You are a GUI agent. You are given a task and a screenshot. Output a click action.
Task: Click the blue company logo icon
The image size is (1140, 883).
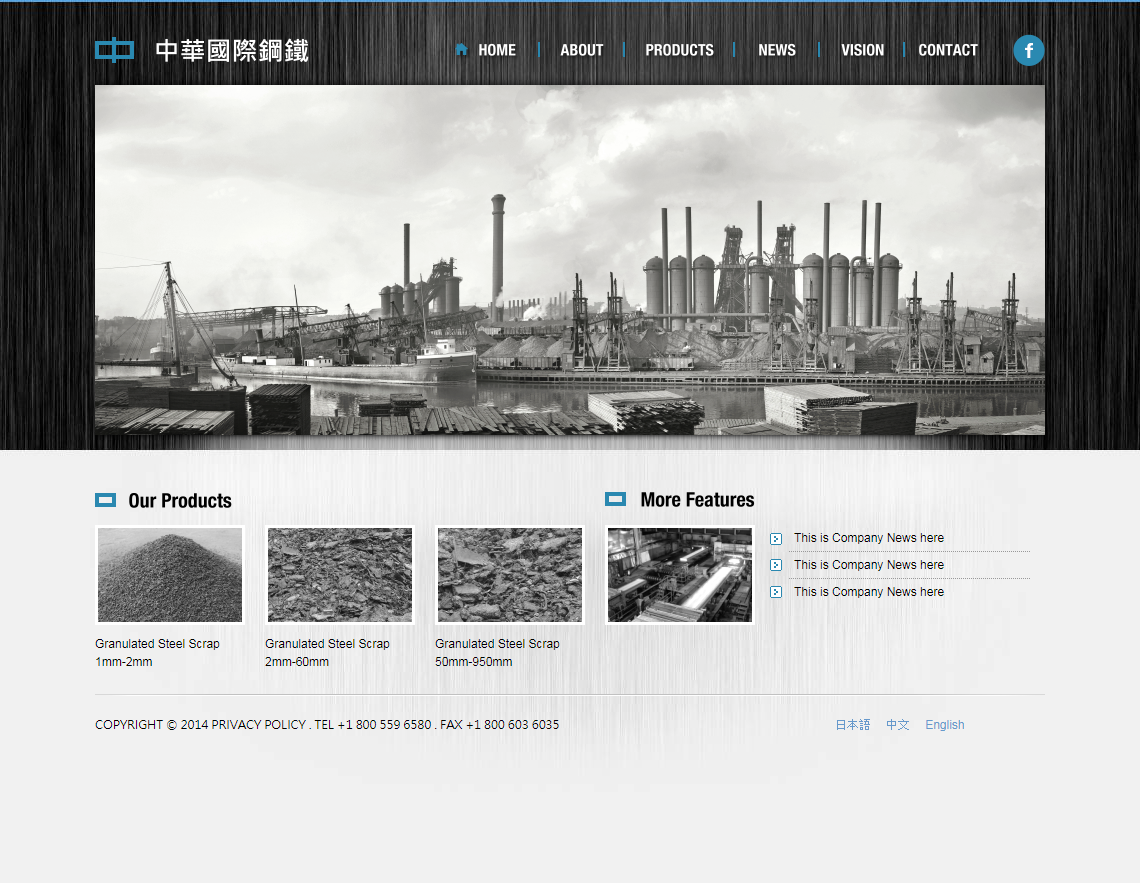(x=114, y=50)
